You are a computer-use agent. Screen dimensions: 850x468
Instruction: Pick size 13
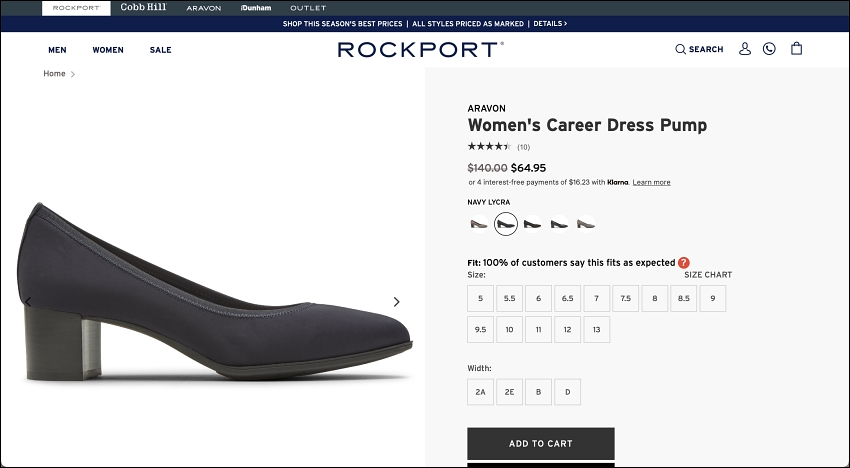596,329
